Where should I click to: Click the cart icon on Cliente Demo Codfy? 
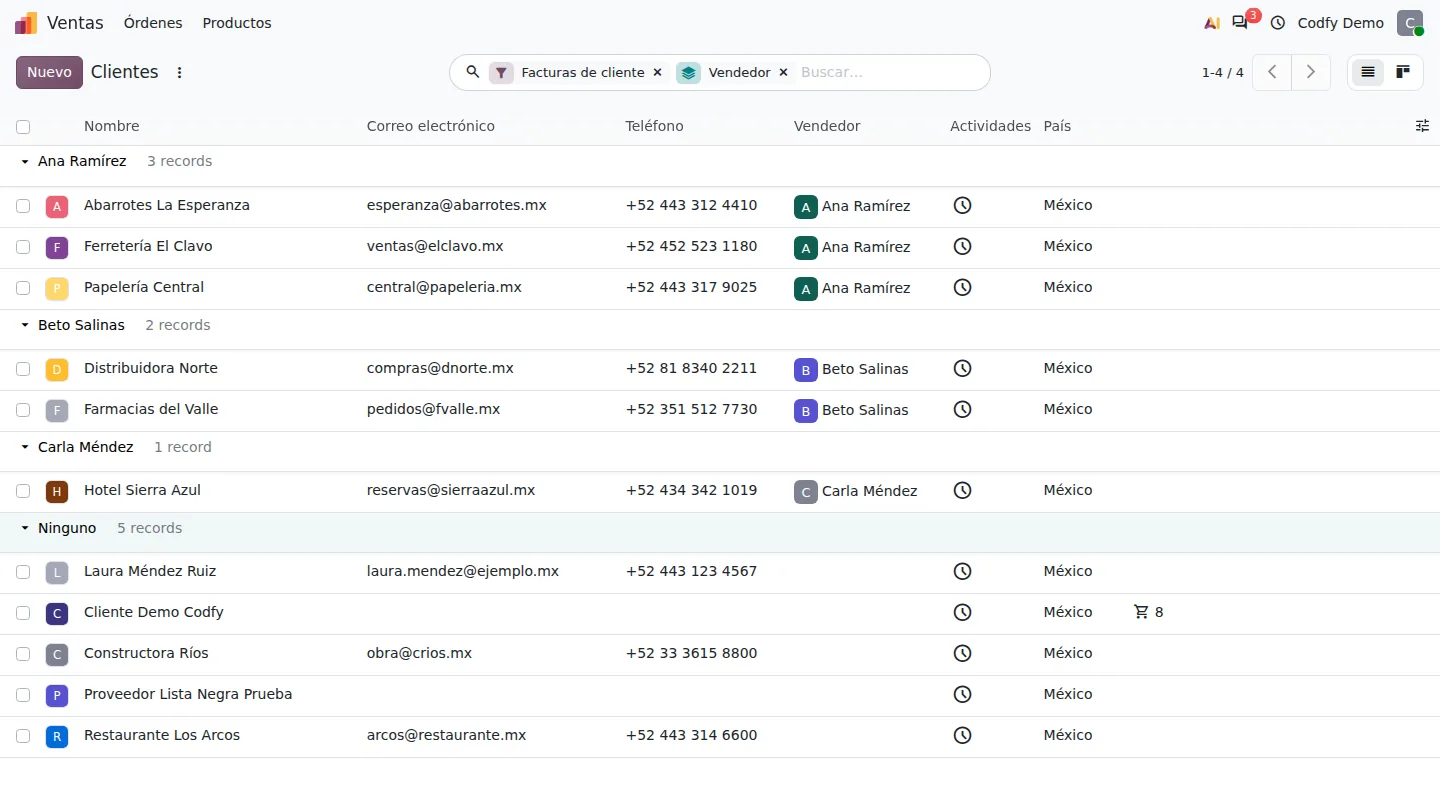pyautogui.click(x=1141, y=612)
